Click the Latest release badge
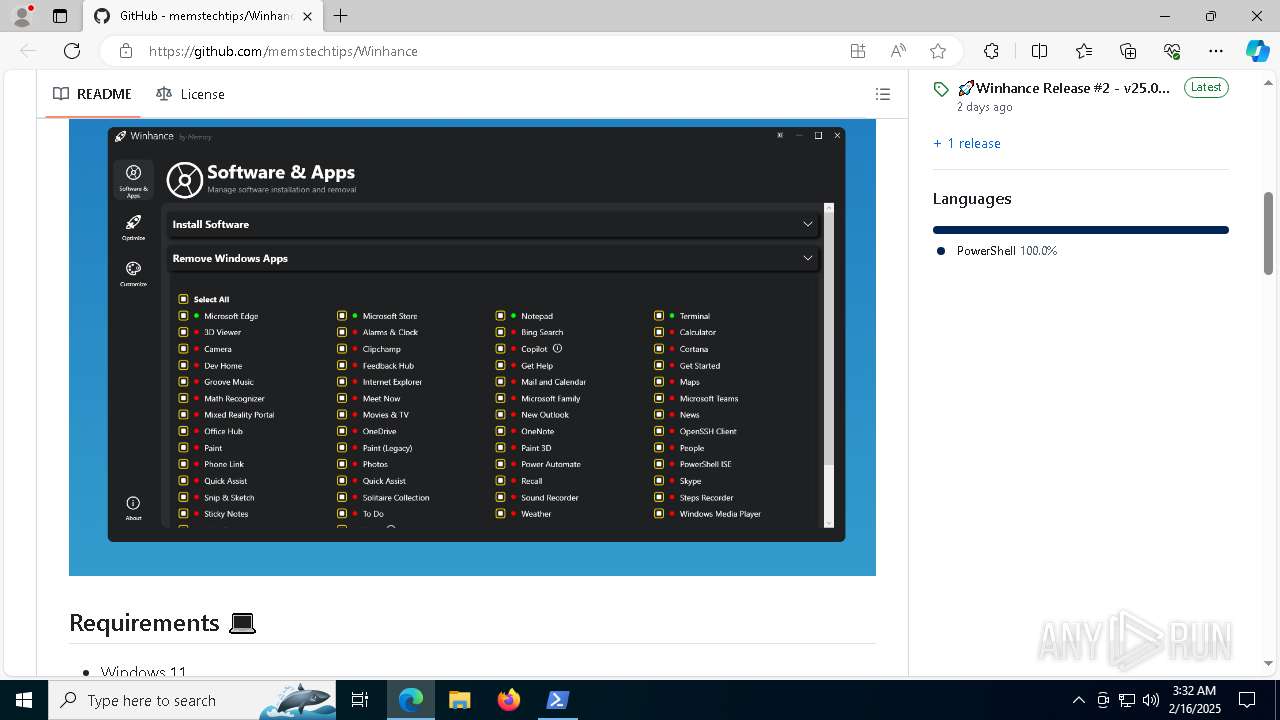 tap(1206, 88)
